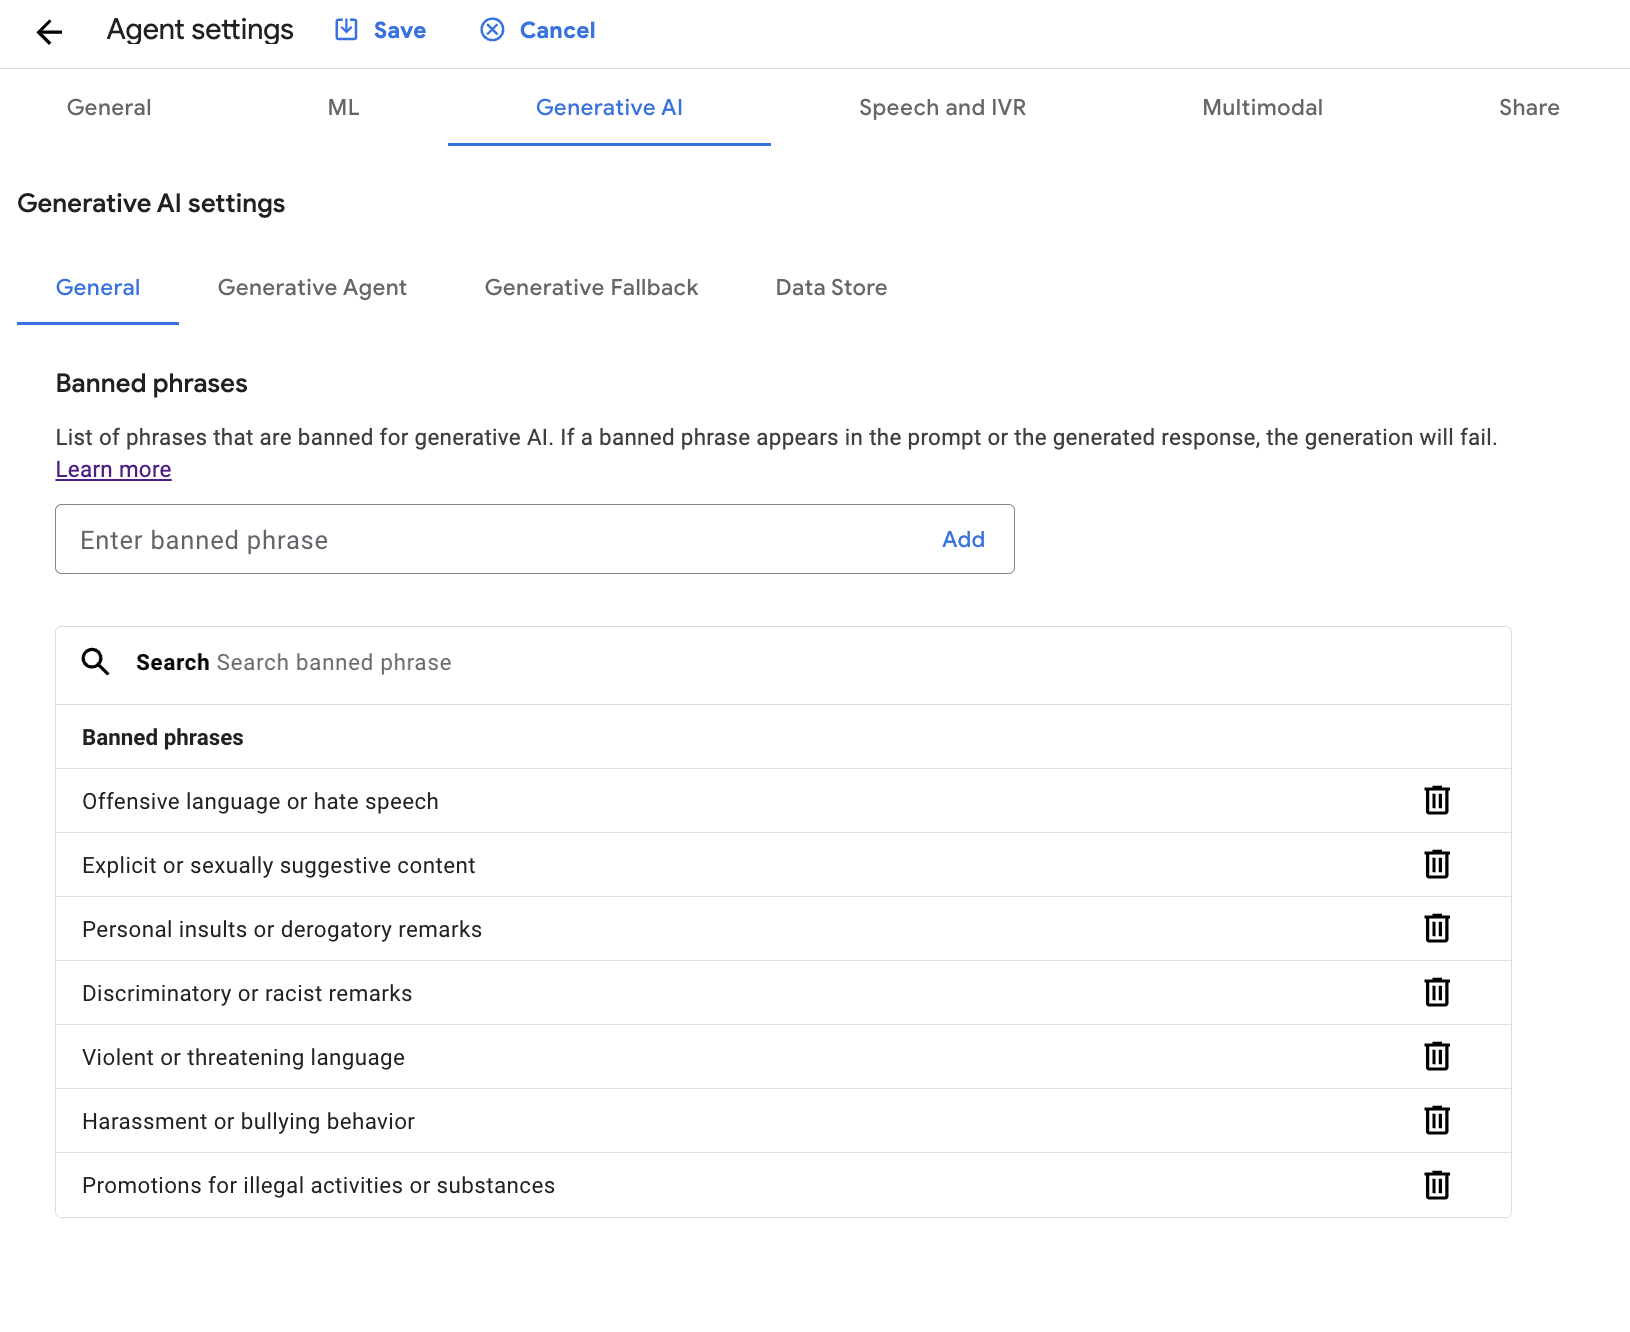
Task: Delete 'Violent or threatening language' phrase
Action: [x=1436, y=1056]
